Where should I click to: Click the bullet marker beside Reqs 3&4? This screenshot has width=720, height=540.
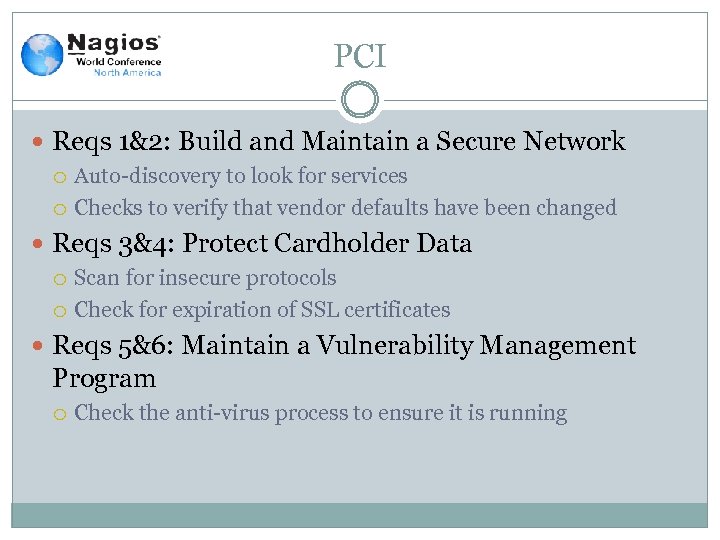39,245
